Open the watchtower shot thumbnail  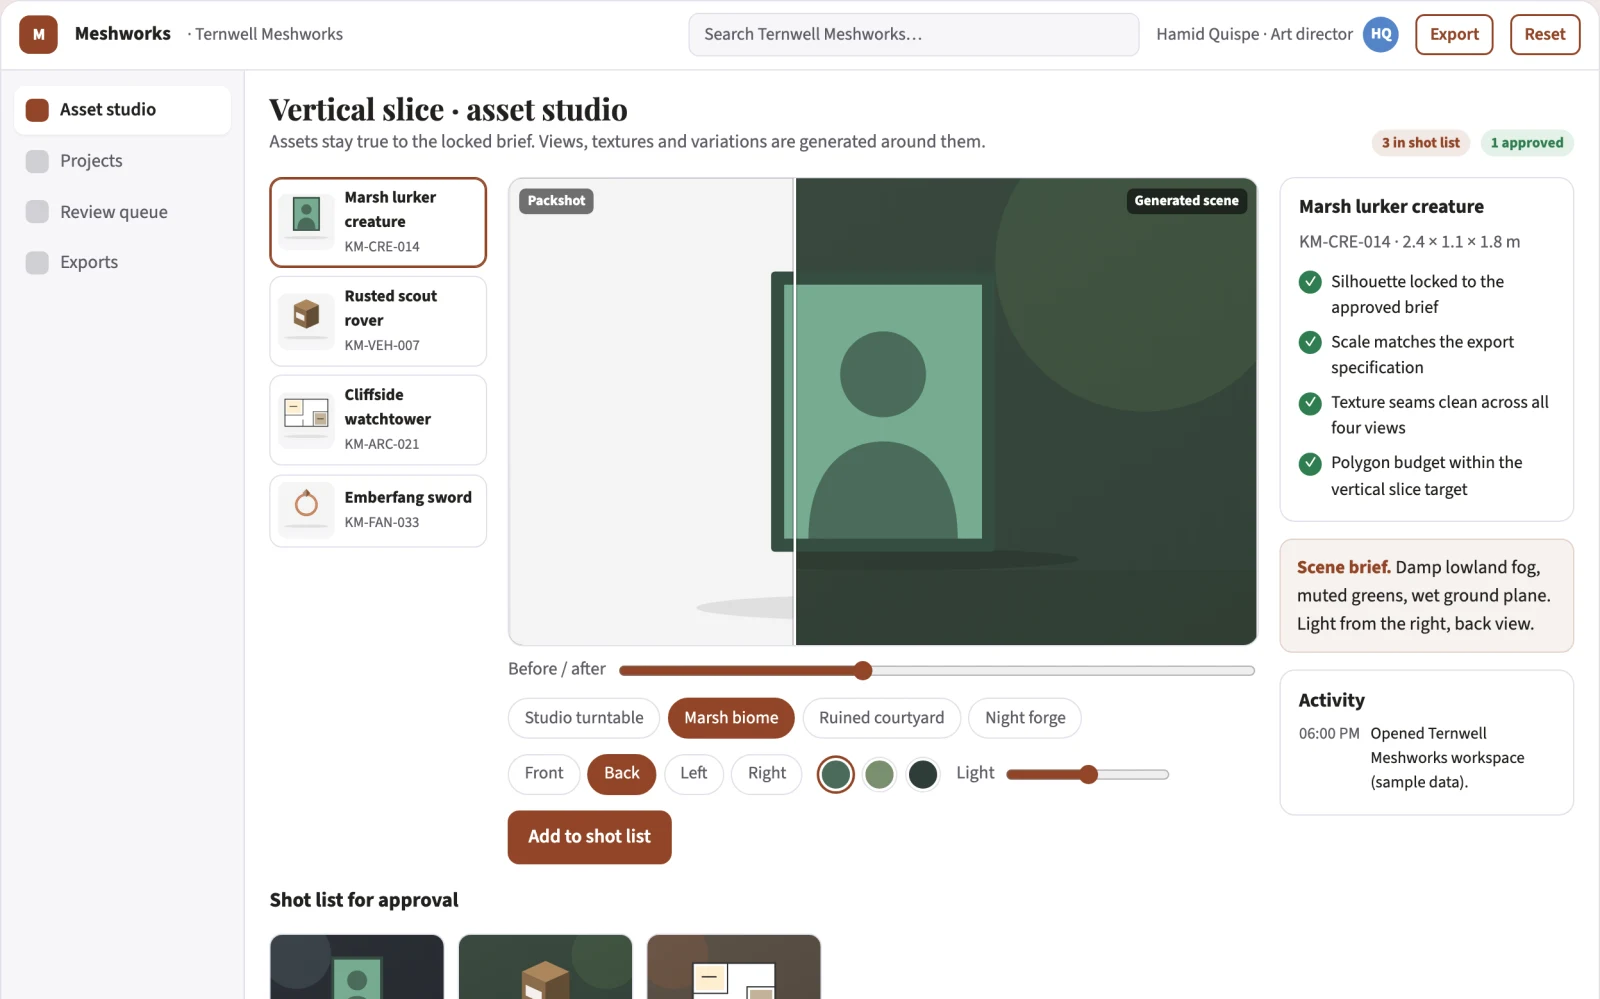pyautogui.click(x=734, y=967)
